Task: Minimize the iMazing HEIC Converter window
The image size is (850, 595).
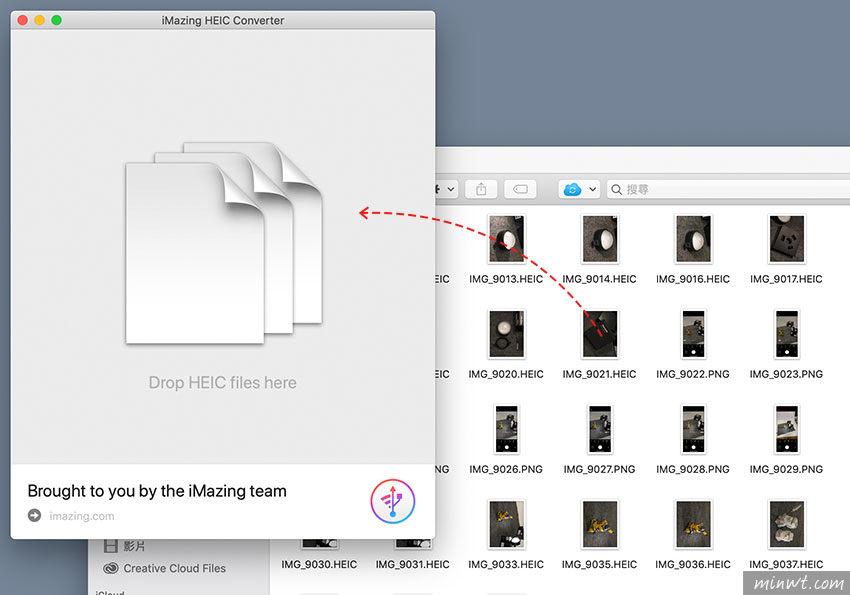Action: 40,20
